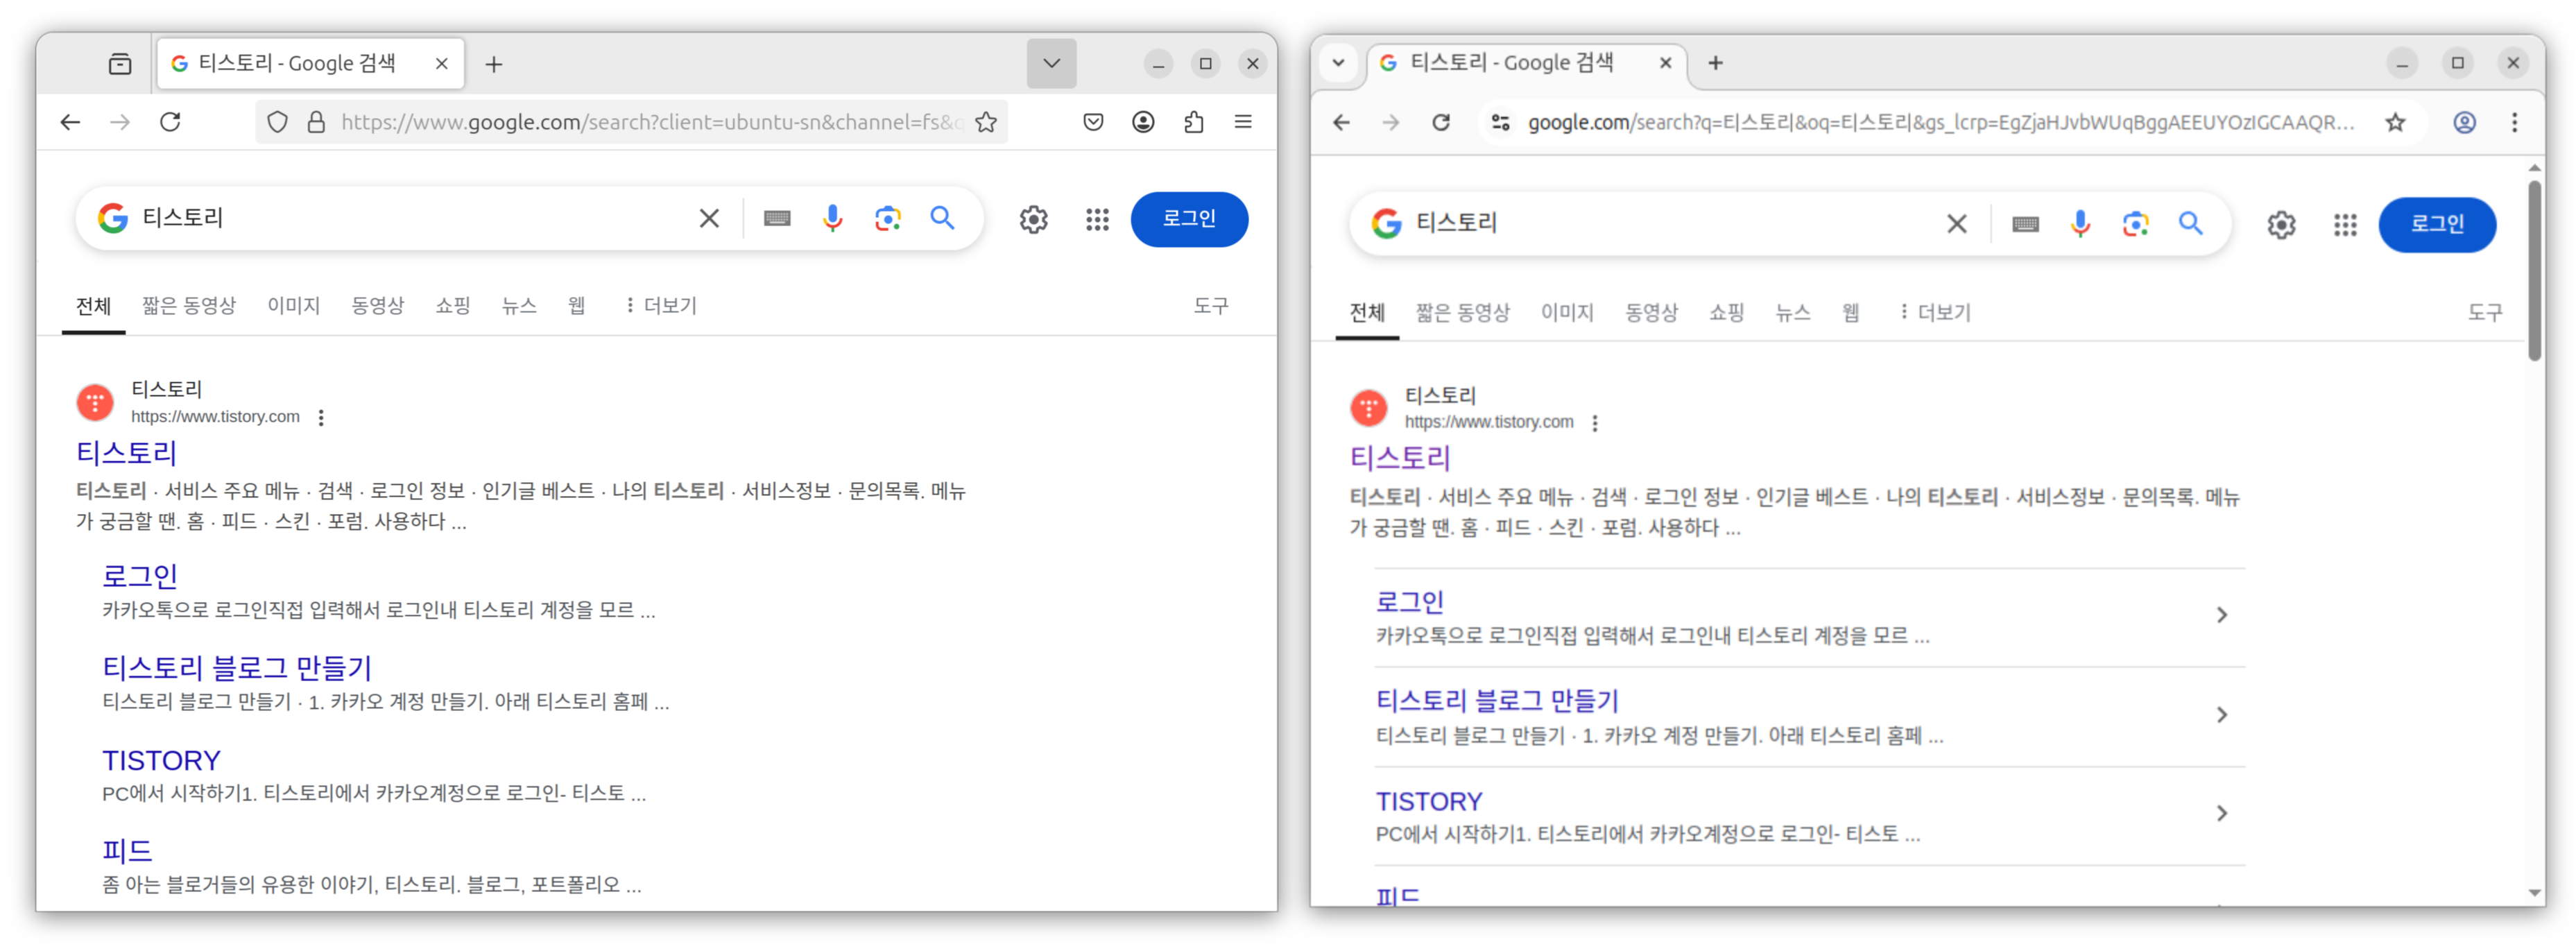Click blue 로그인 button in Chrome window
Screen dimensions: 2576x951
tap(2437, 224)
